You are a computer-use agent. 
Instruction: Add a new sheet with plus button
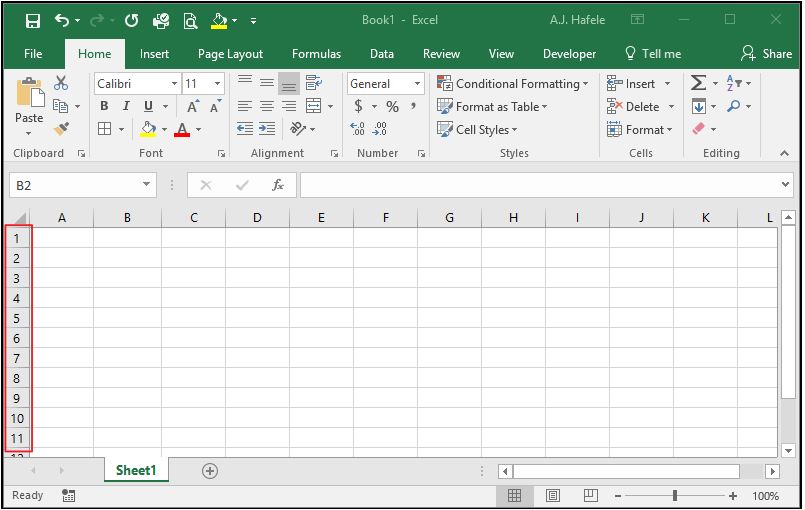click(209, 470)
